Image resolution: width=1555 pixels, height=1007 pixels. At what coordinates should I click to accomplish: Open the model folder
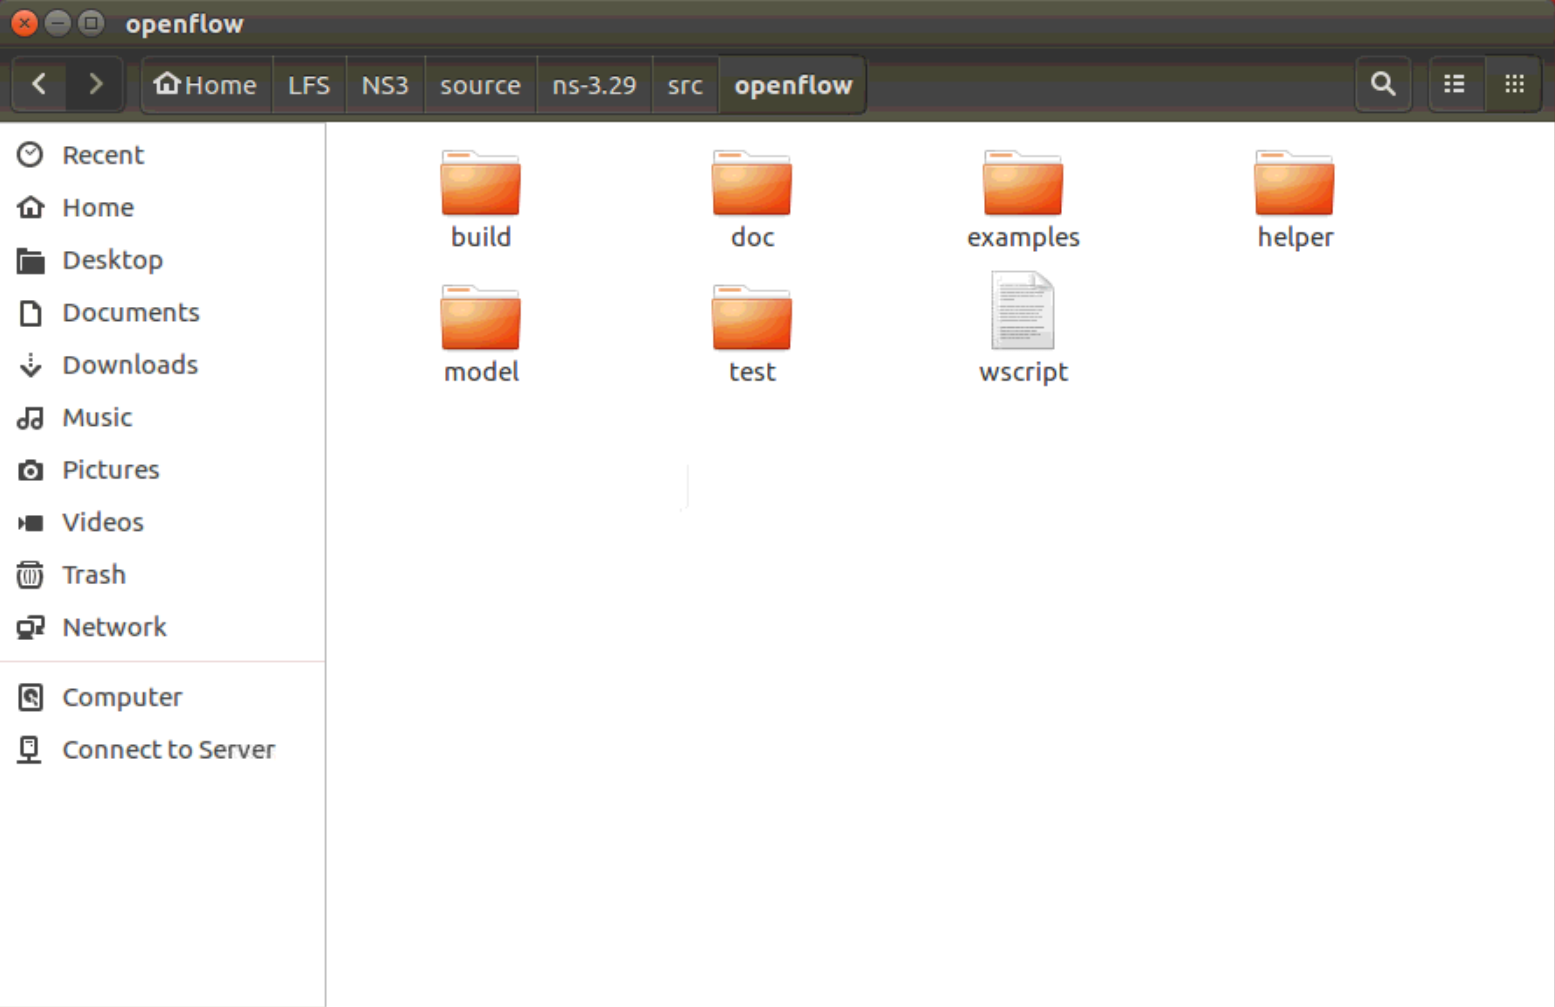coord(481,331)
